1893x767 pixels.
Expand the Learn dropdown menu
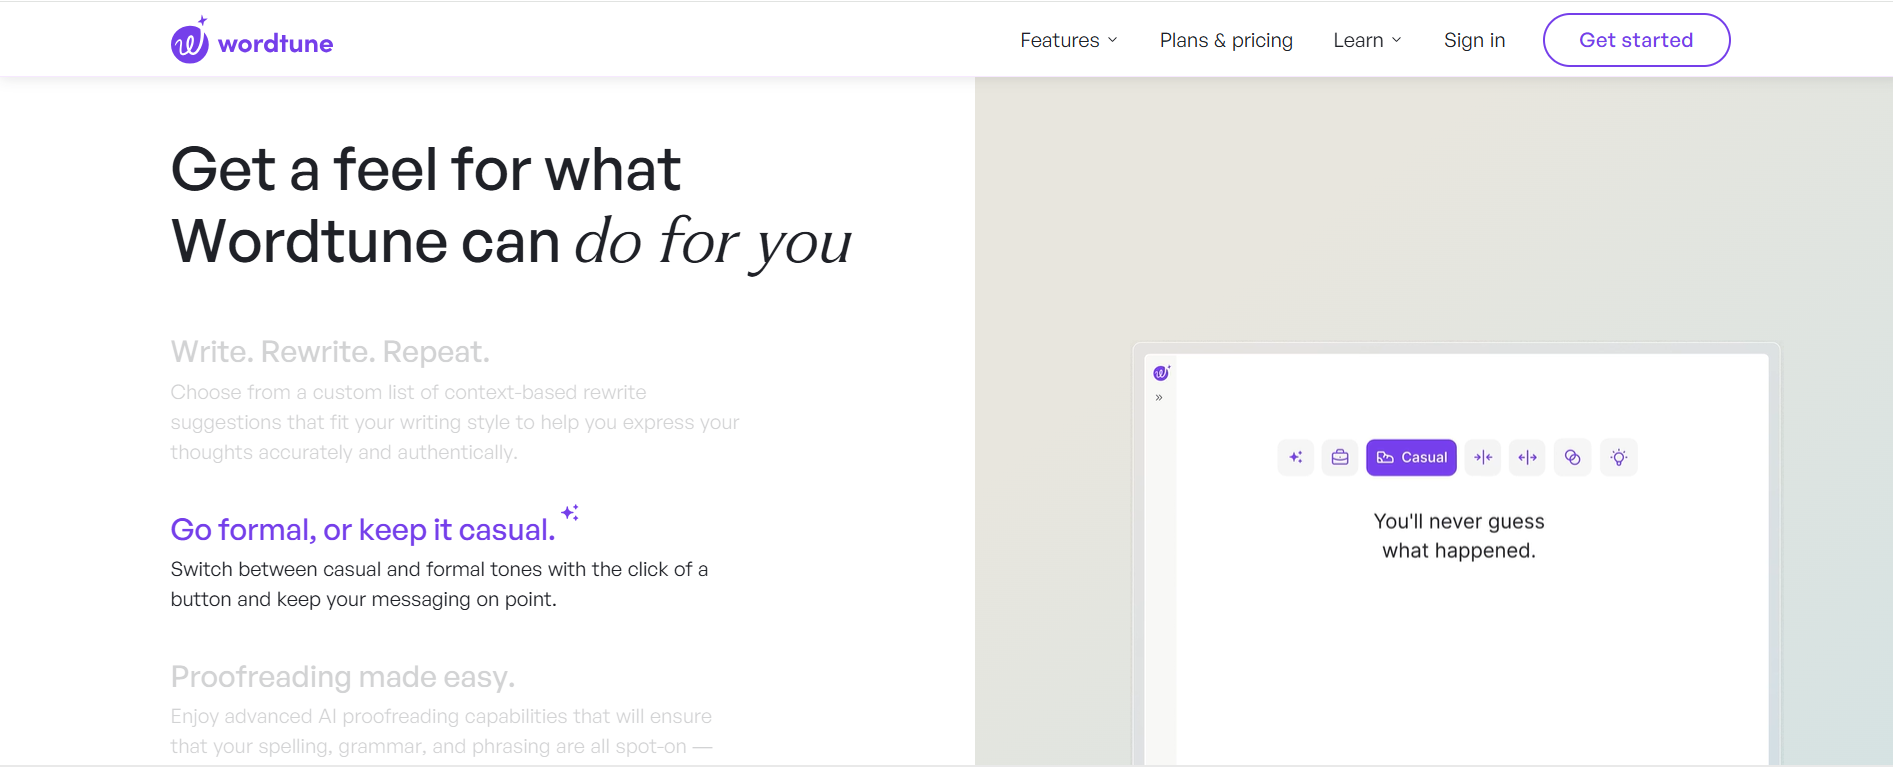click(x=1367, y=40)
